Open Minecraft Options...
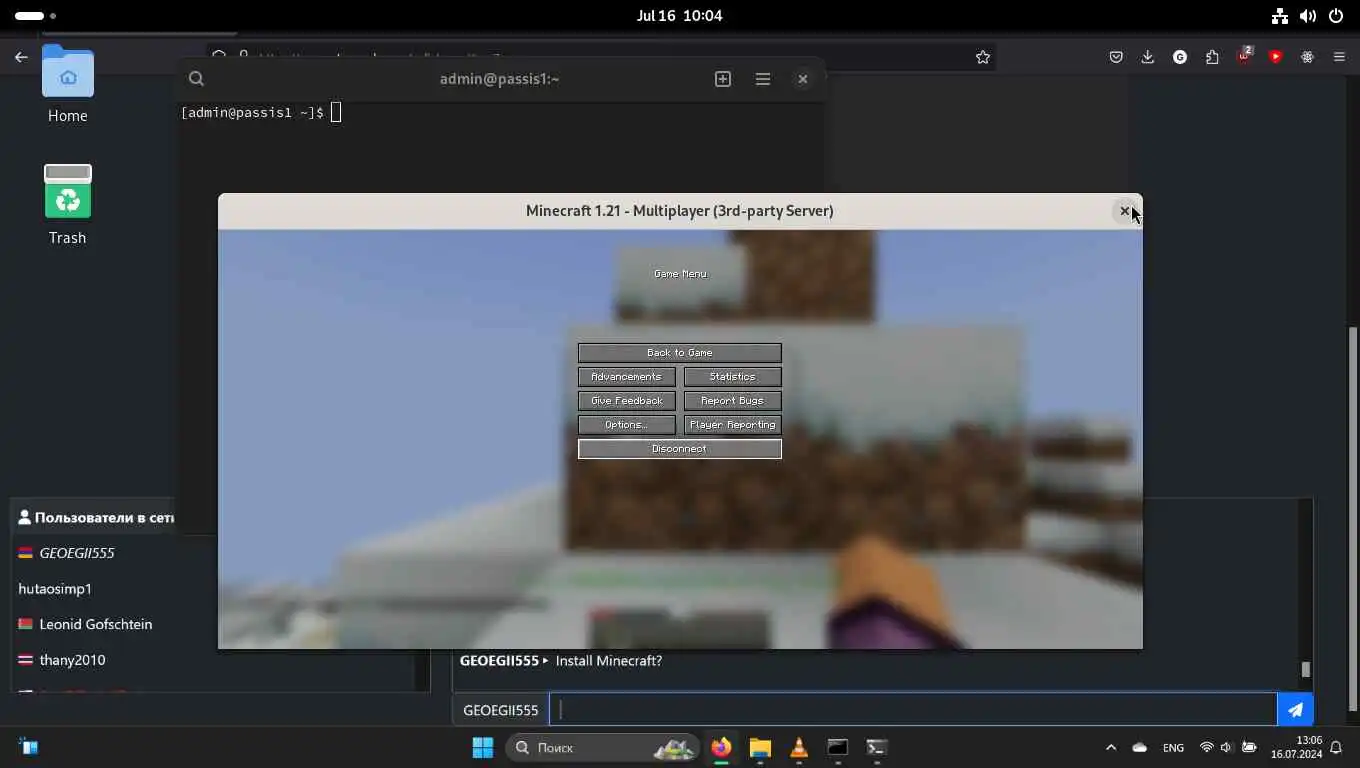 click(626, 425)
